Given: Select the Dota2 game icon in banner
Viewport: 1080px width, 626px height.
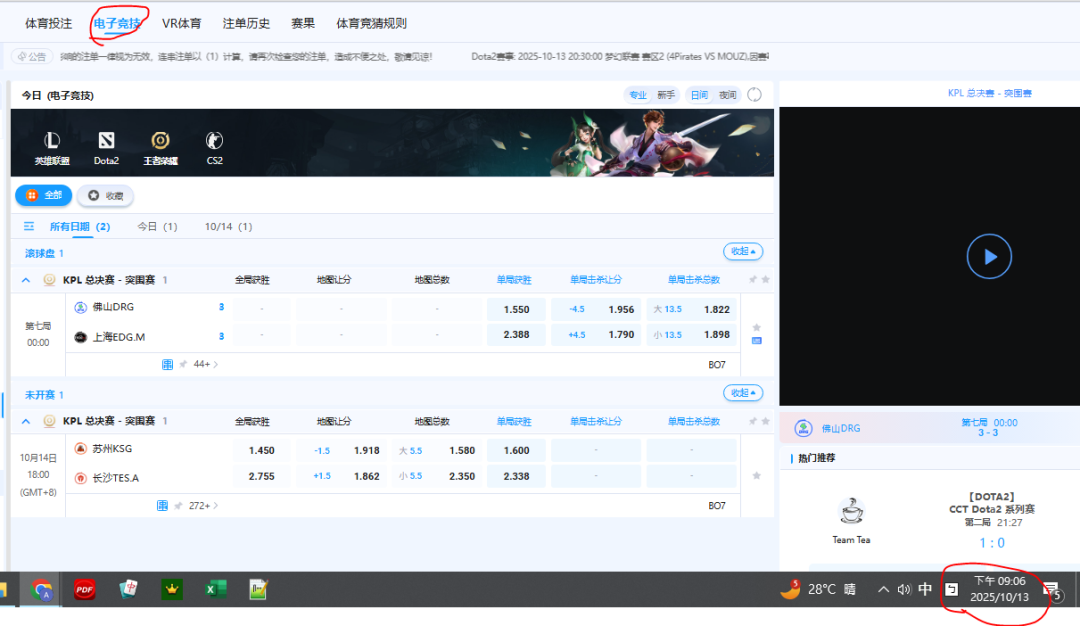Looking at the screenshot, I should click(x=106, y=146).
